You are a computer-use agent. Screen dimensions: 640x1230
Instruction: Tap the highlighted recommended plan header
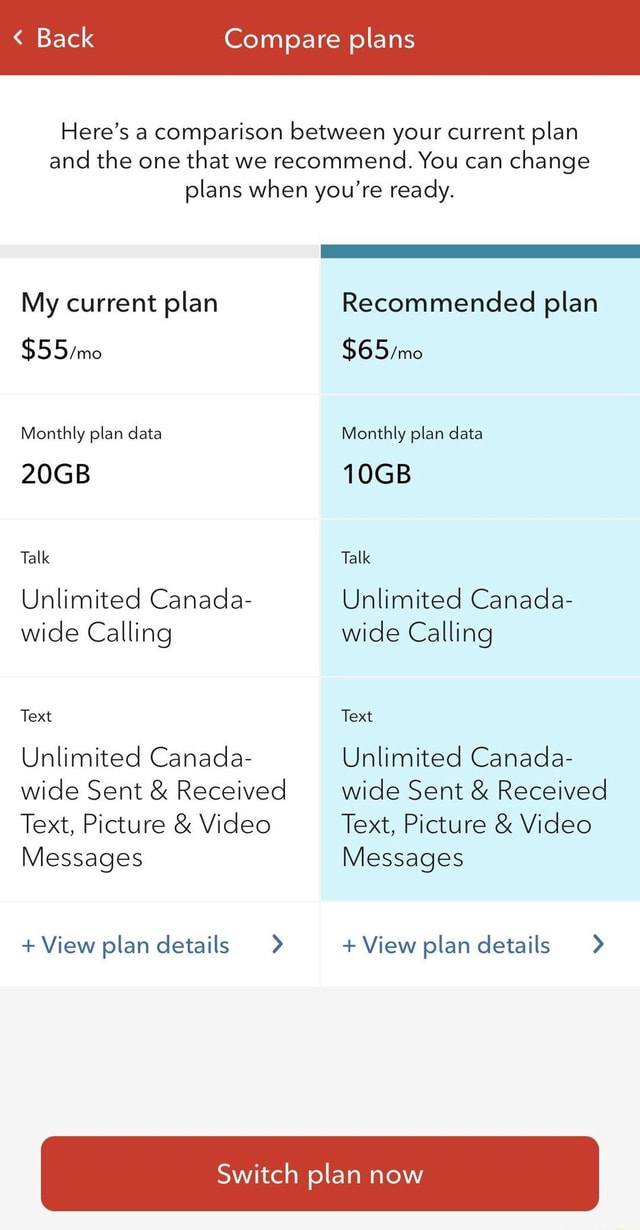tap(469, 303)
